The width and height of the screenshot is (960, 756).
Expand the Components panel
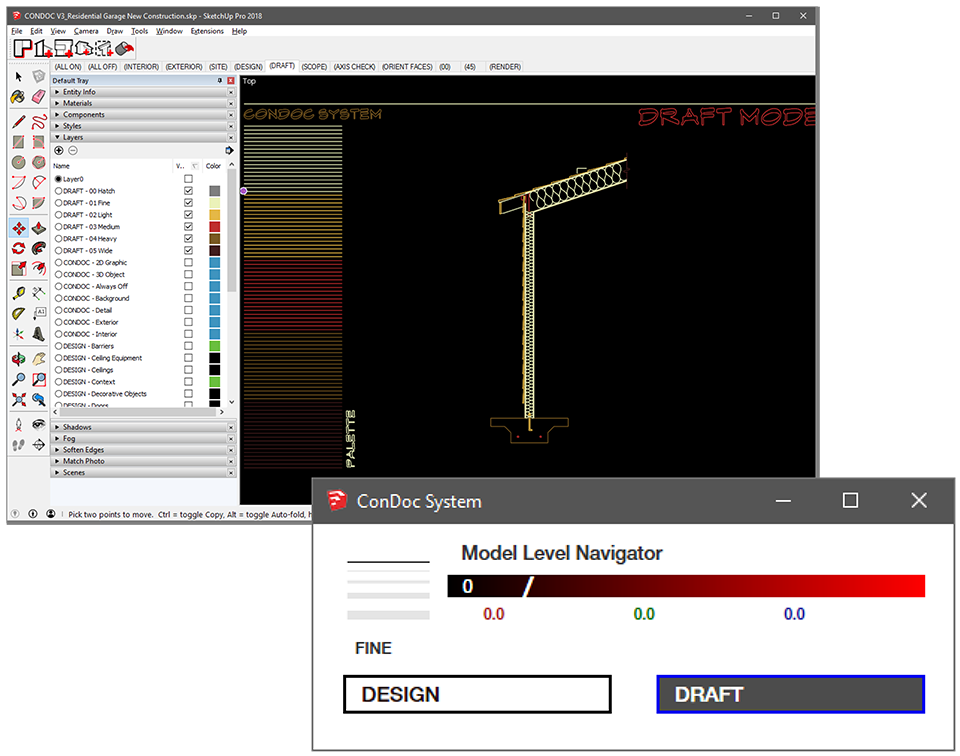pyautogui.click(x=140, y=114)
